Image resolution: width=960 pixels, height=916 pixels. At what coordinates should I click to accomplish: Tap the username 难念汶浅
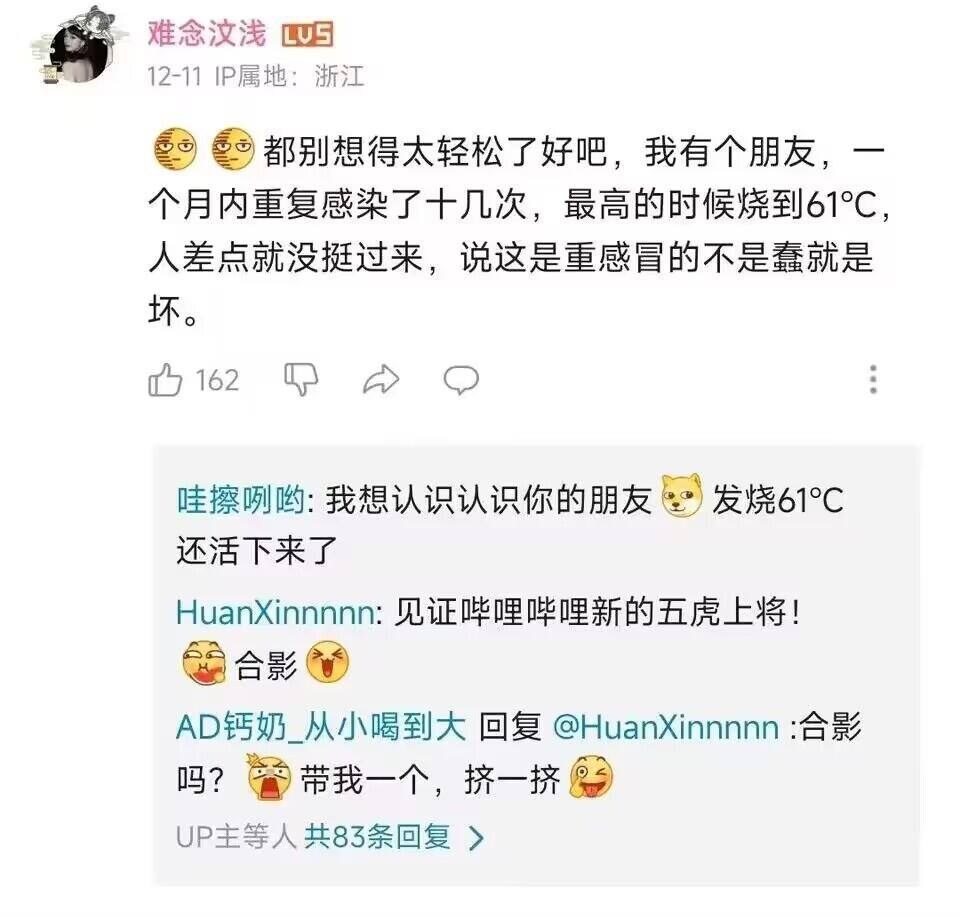click(x=207, y=34)
